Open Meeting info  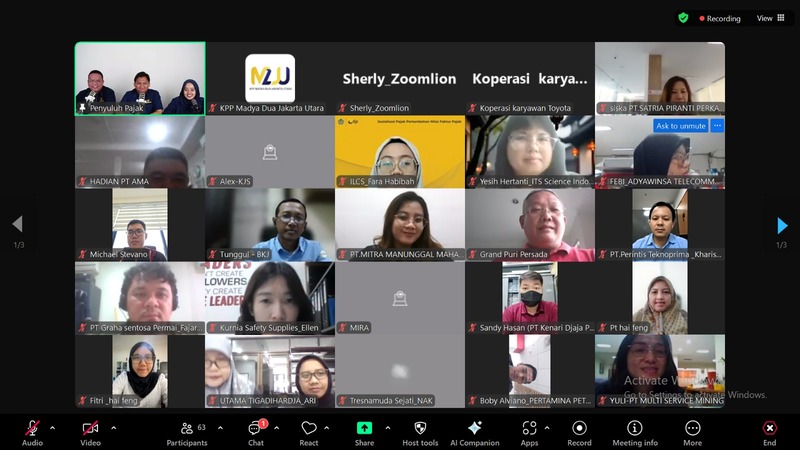point(635,430)
